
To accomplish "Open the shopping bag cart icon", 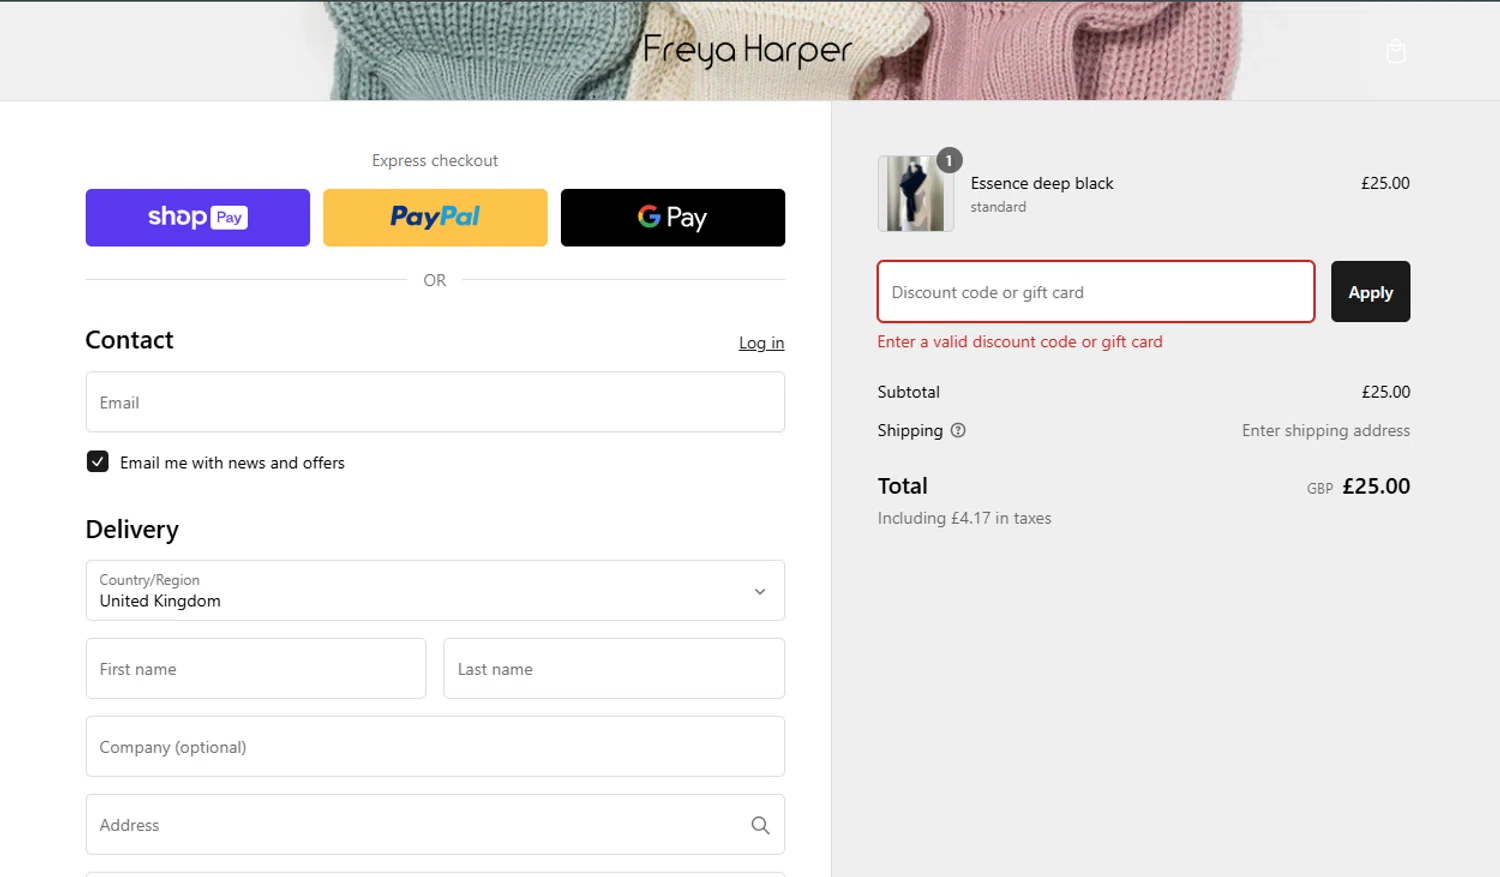I will (x=1396, y=51).
